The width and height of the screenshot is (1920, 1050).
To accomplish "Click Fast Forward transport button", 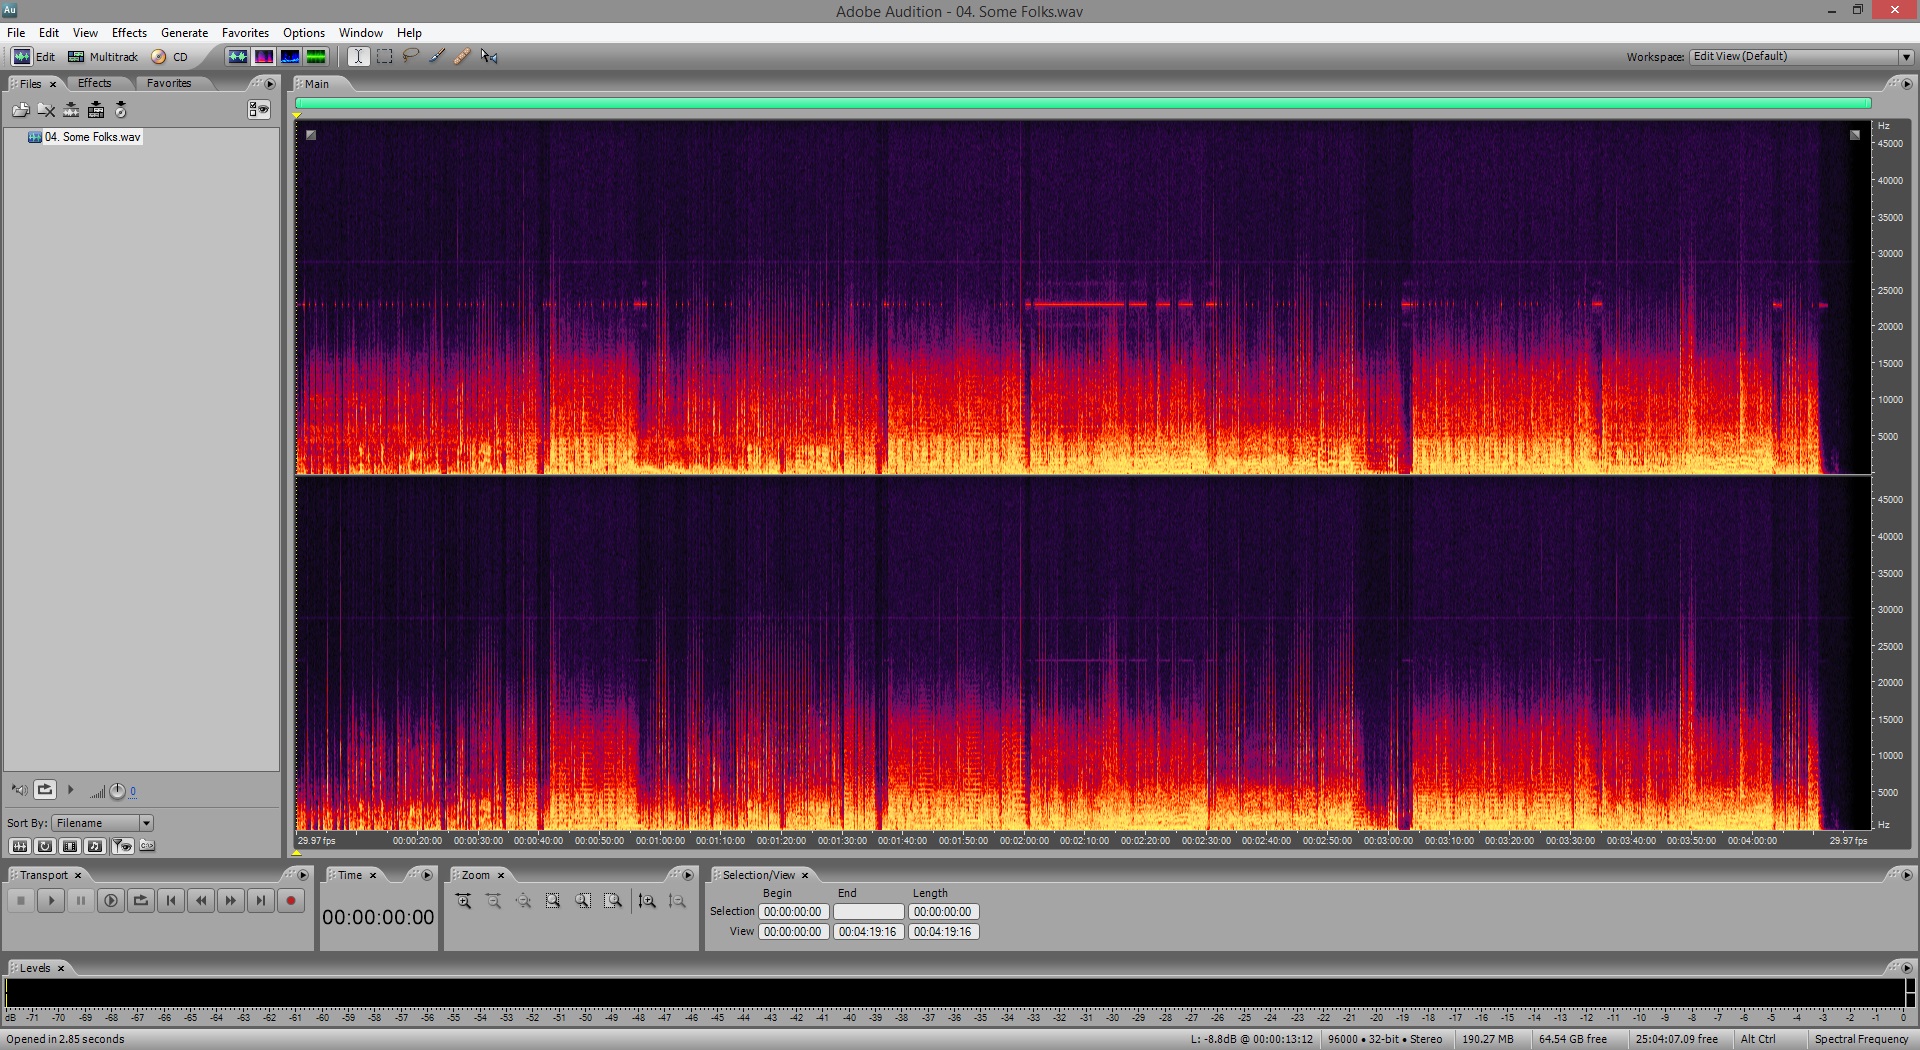I will [x=231, y=901].
